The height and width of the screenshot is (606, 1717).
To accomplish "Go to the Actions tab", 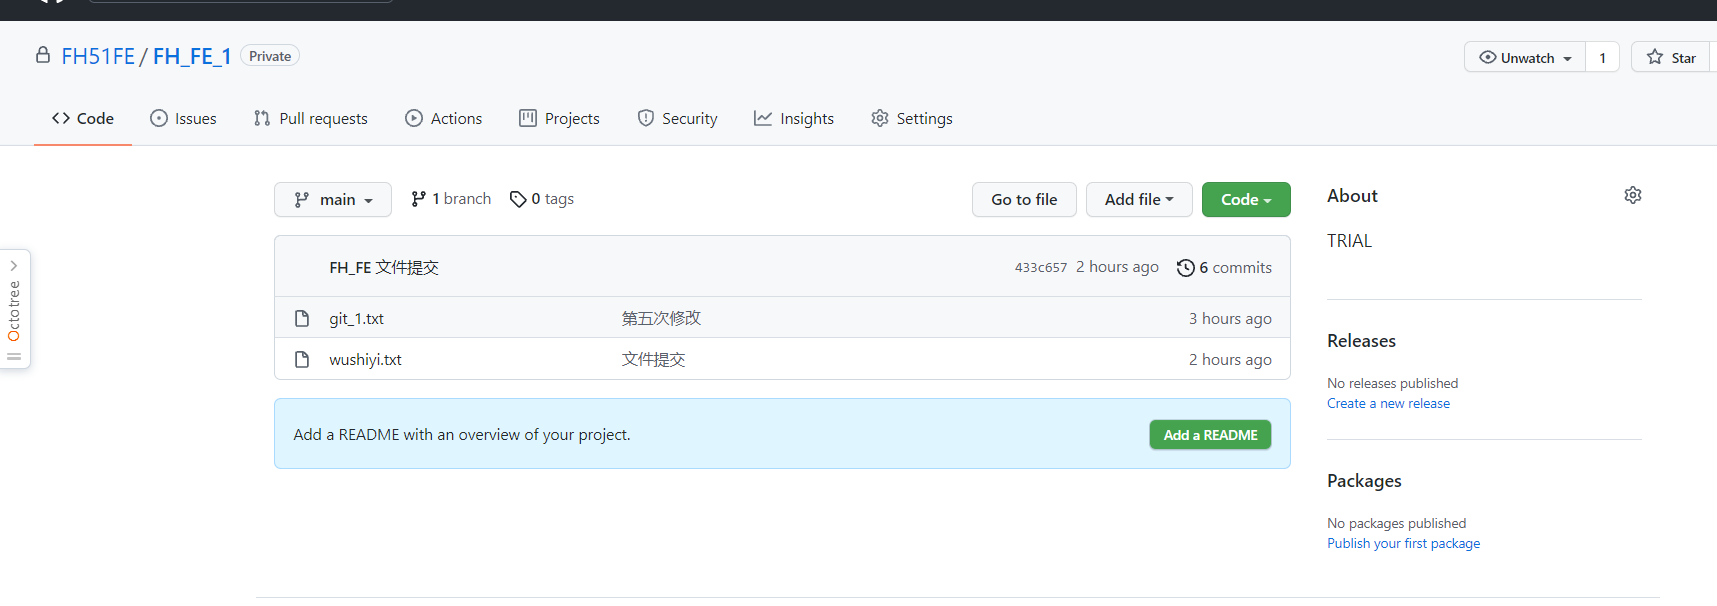I will point(443,118).
